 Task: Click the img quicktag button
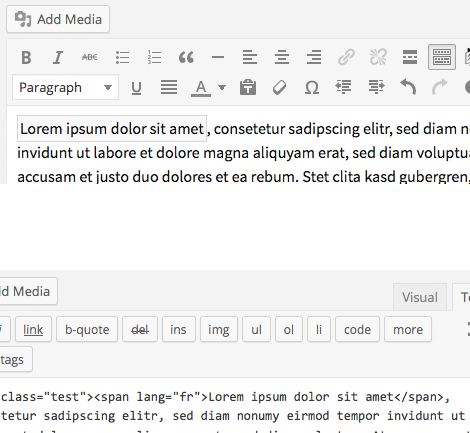pyautogui.click(x=219, y=330)
